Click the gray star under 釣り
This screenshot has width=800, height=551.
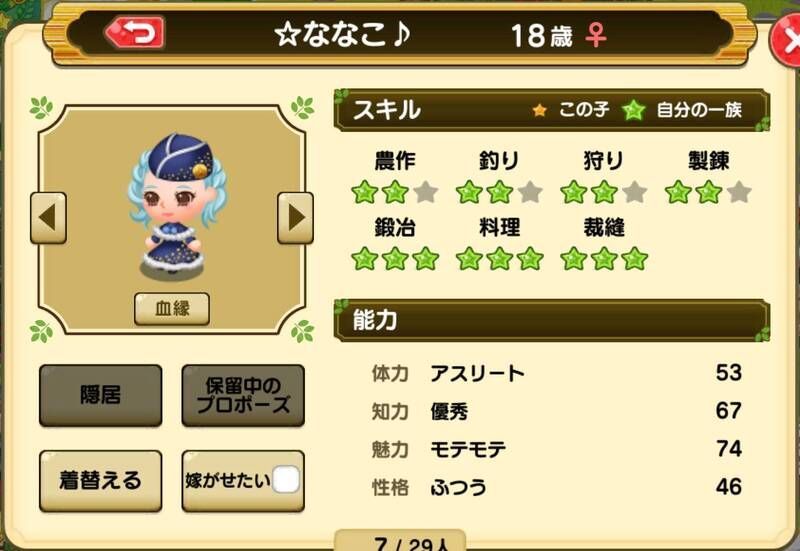tap(530, 192)
